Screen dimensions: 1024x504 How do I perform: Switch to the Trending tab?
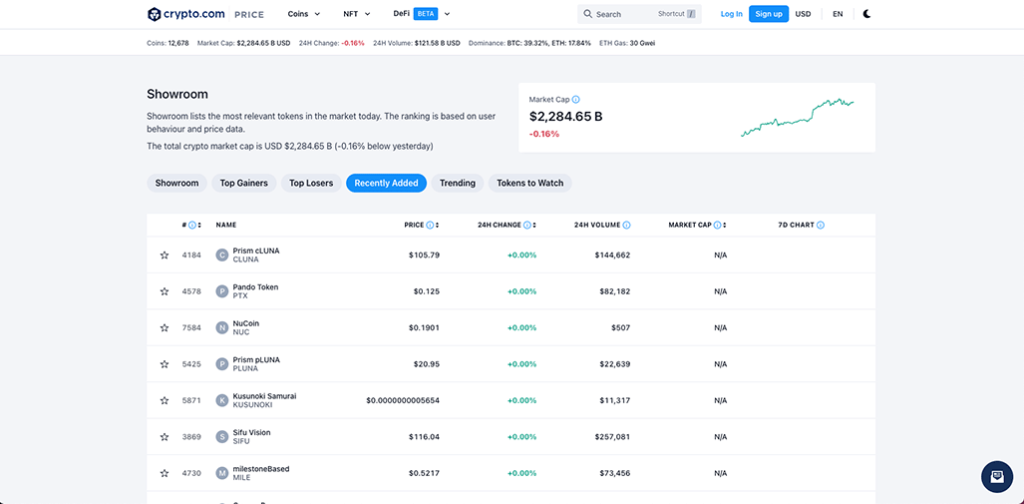pyautogui.click(x=457, y=183)
